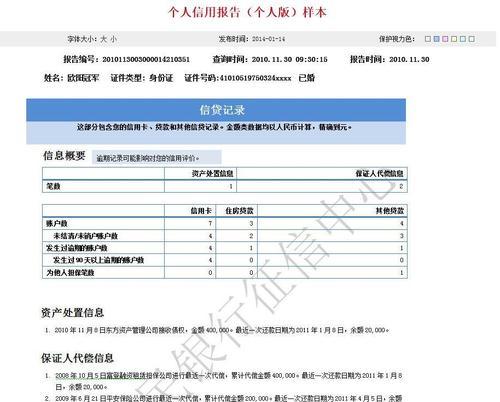Choose the blue eye-protection color swatch
The height and width of the screenshot is (402, 500).
tap(437, 39)
